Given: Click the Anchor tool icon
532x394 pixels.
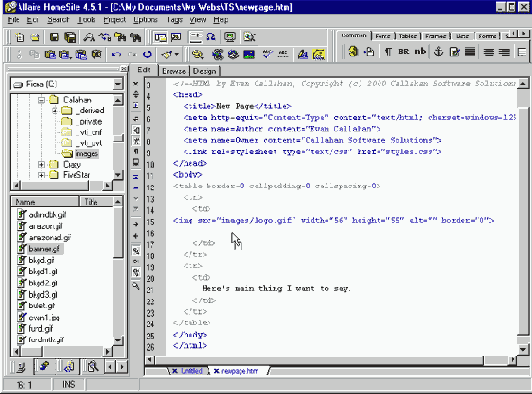Looking at the screenshot, I should coord(438,52).
